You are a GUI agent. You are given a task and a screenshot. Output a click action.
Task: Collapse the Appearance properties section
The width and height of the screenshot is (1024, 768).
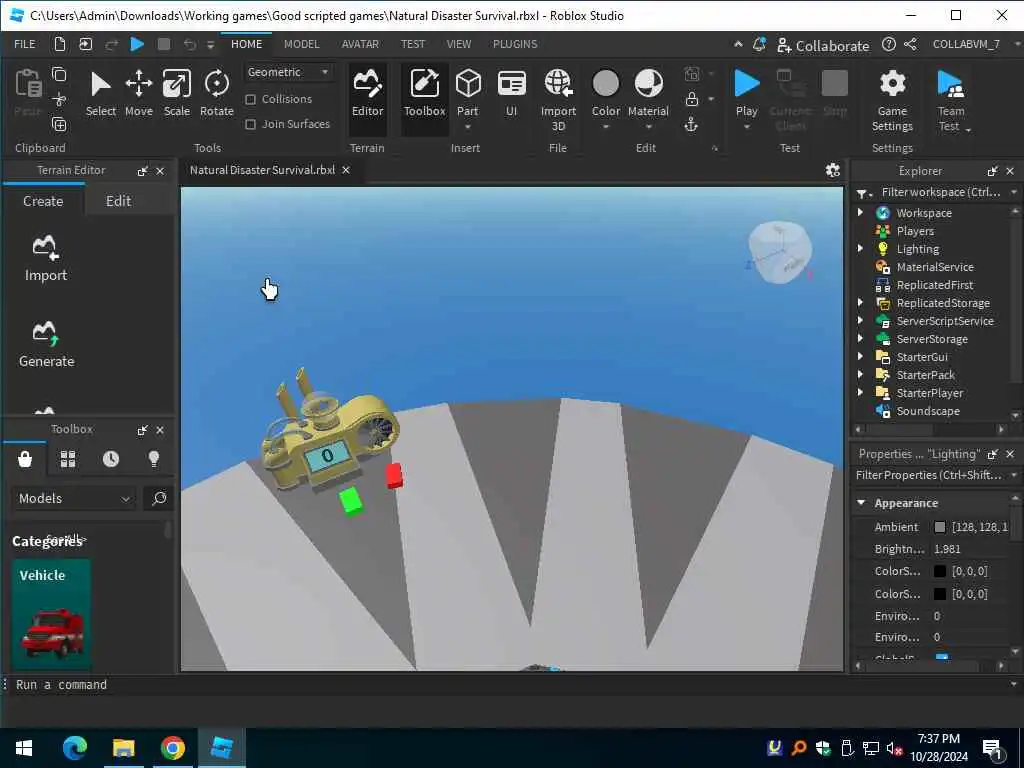pos(861,503)
